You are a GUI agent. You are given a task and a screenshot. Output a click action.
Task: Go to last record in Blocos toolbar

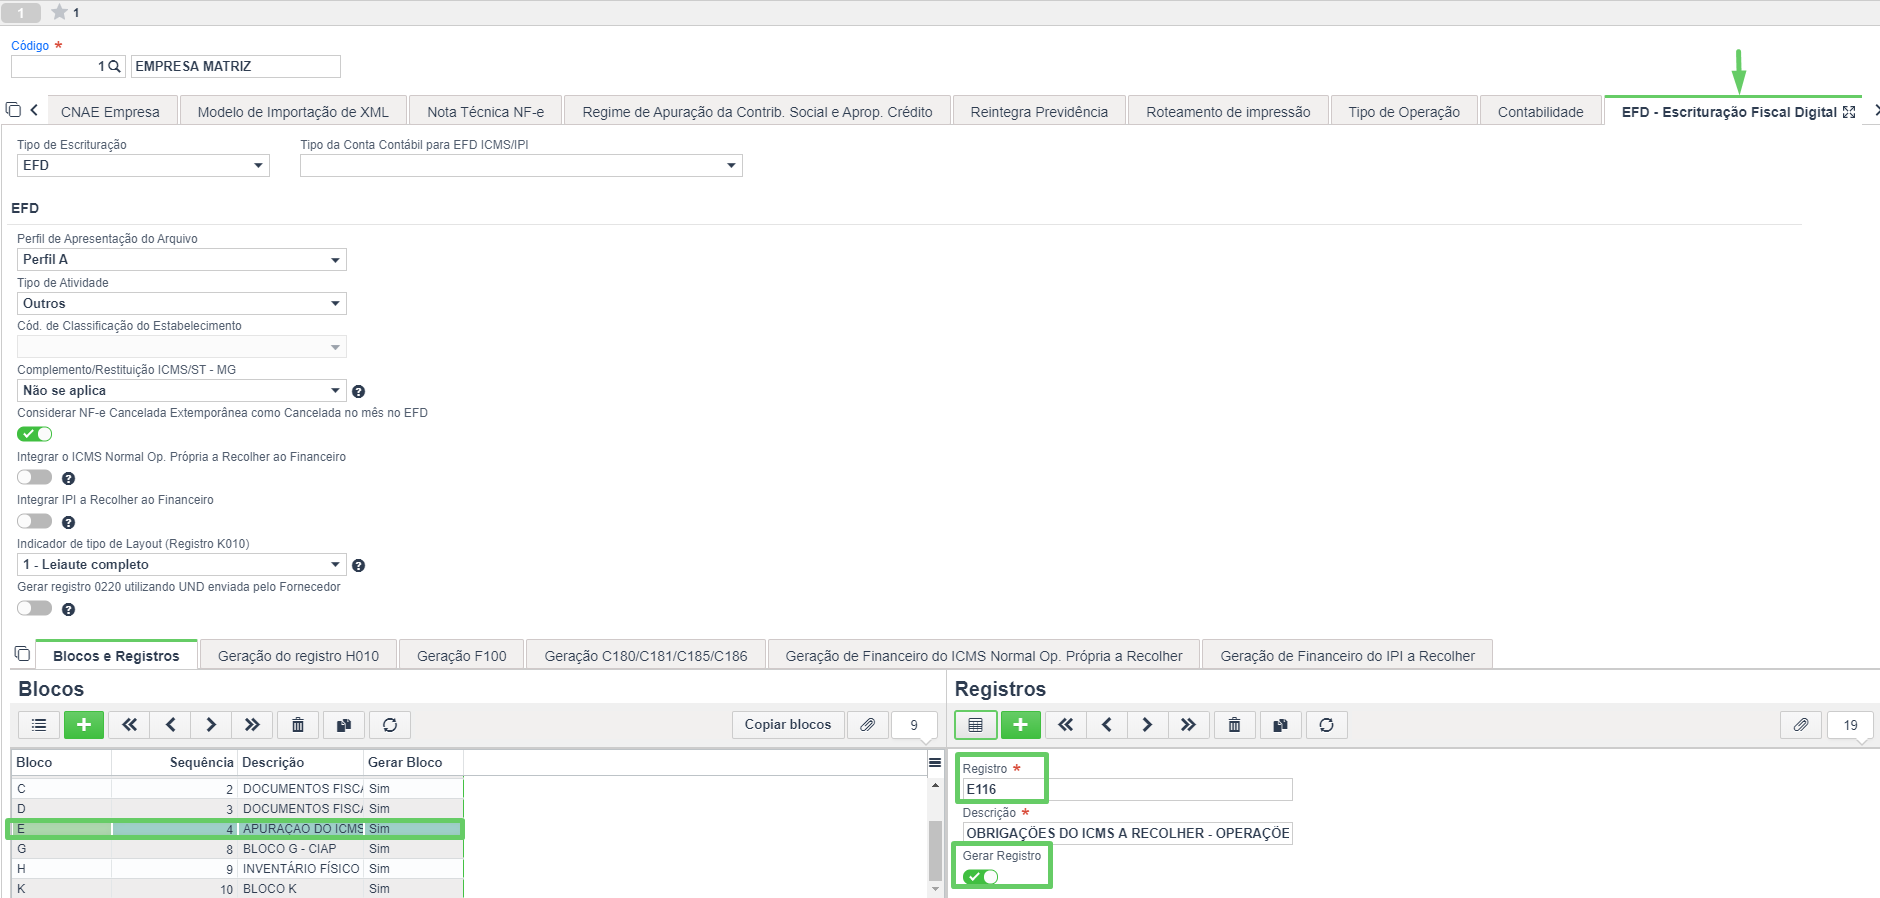pyautogui.click(x=252, y=725)
